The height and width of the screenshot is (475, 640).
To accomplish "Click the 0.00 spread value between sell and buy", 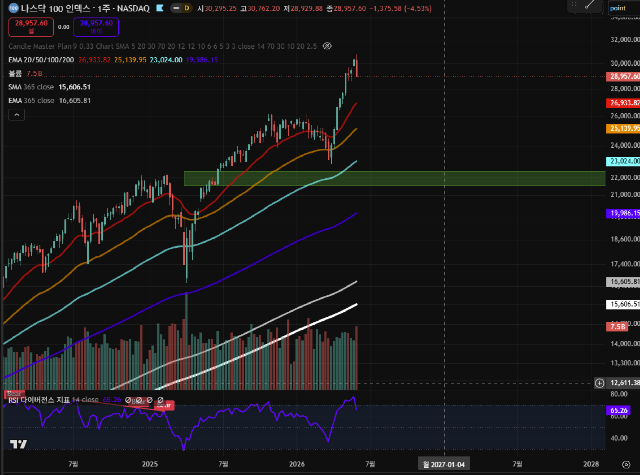I will coord(64,27).
